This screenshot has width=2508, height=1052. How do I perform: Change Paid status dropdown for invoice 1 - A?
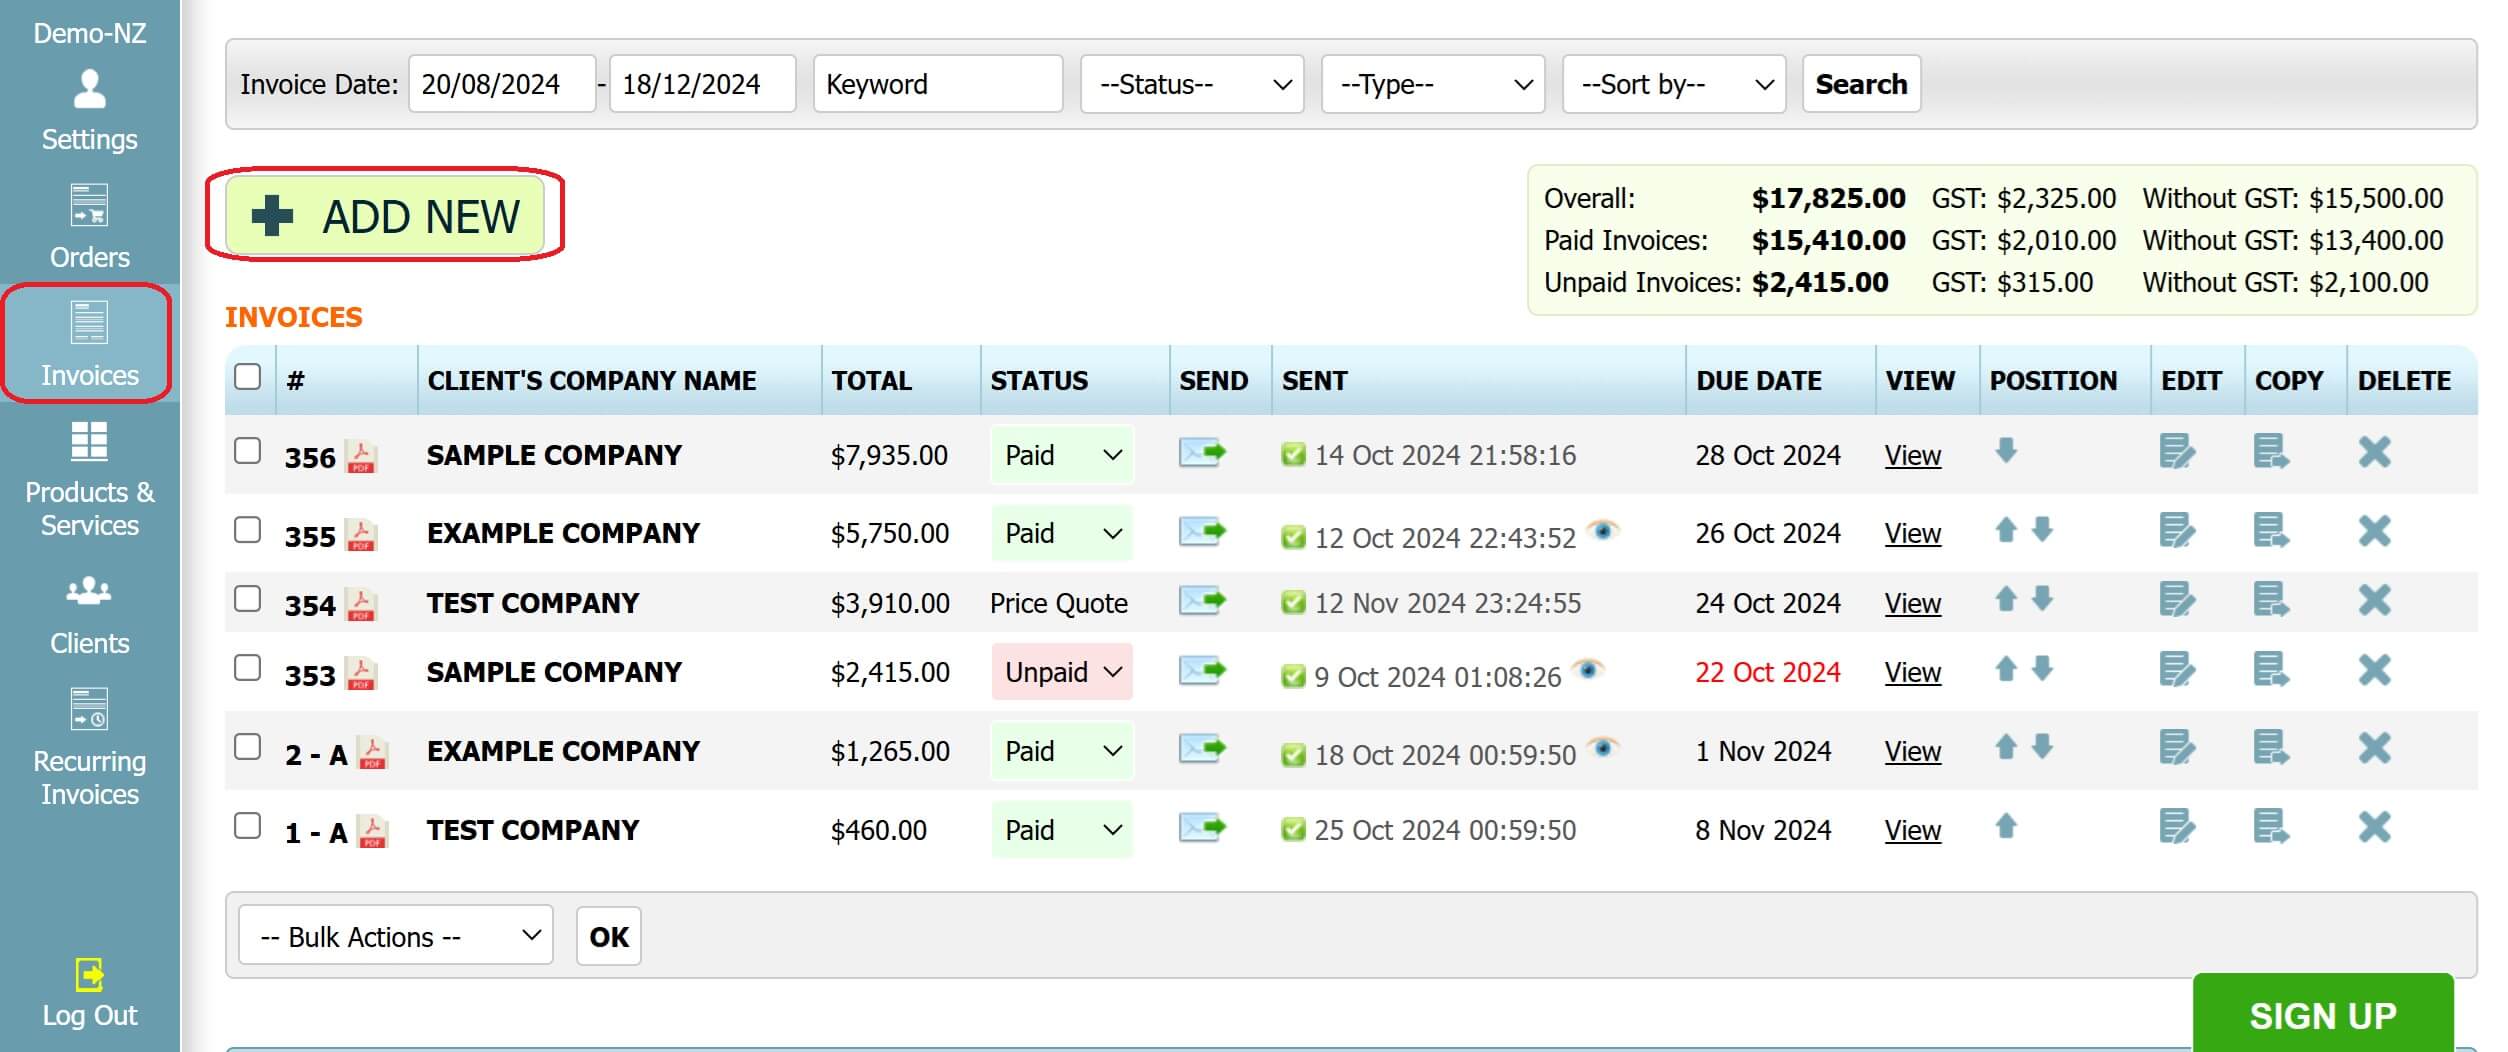(x=1062, y=830)
